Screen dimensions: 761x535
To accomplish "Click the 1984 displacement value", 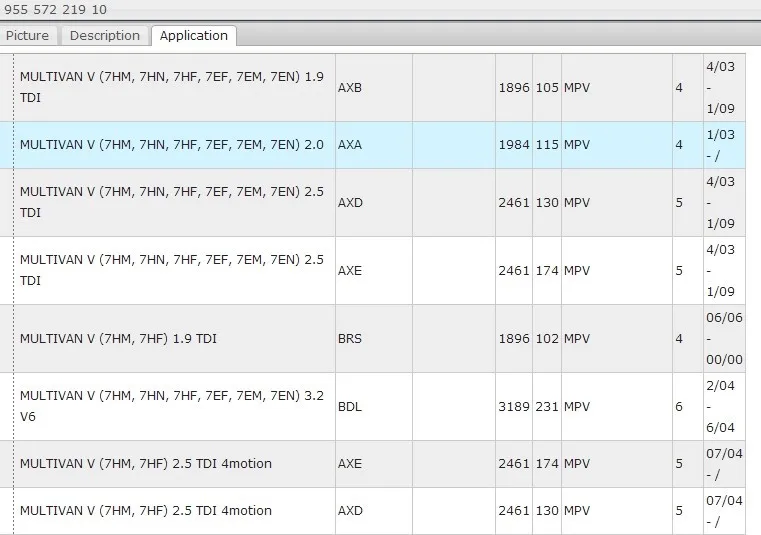I will [x=514, y=145].
